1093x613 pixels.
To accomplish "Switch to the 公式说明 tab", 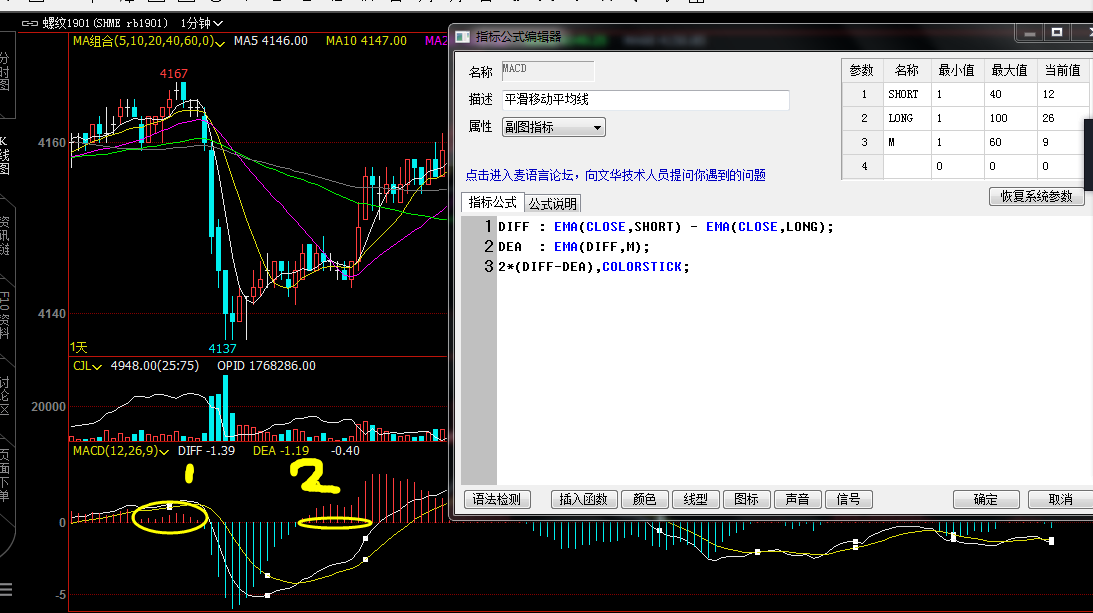I will [x=553, y=204].
